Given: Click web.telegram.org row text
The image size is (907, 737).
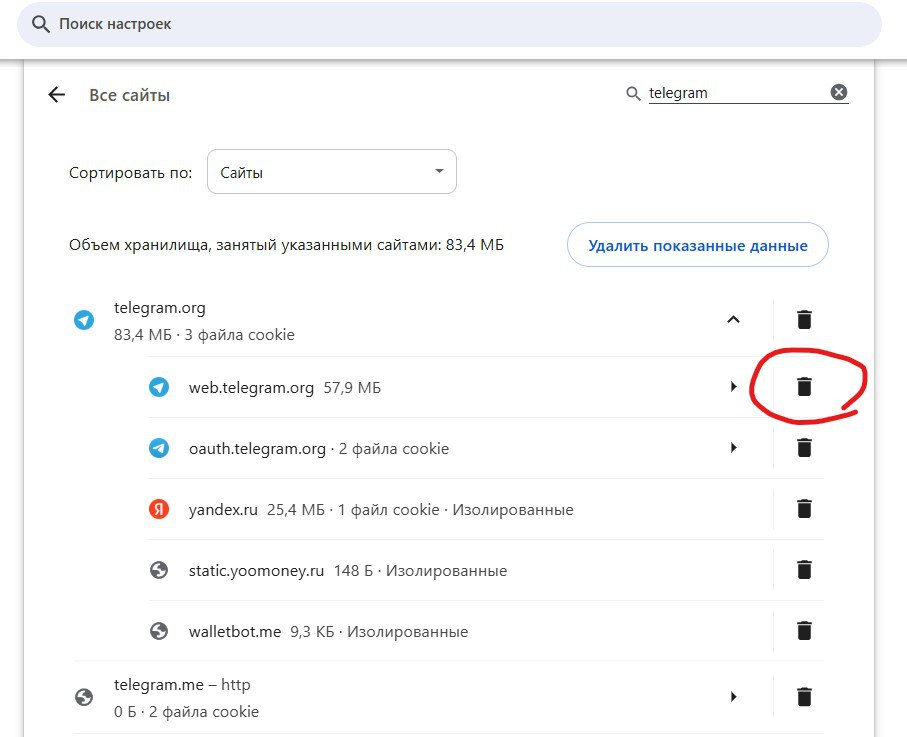Looking at the screenshot, I should 285,388.
